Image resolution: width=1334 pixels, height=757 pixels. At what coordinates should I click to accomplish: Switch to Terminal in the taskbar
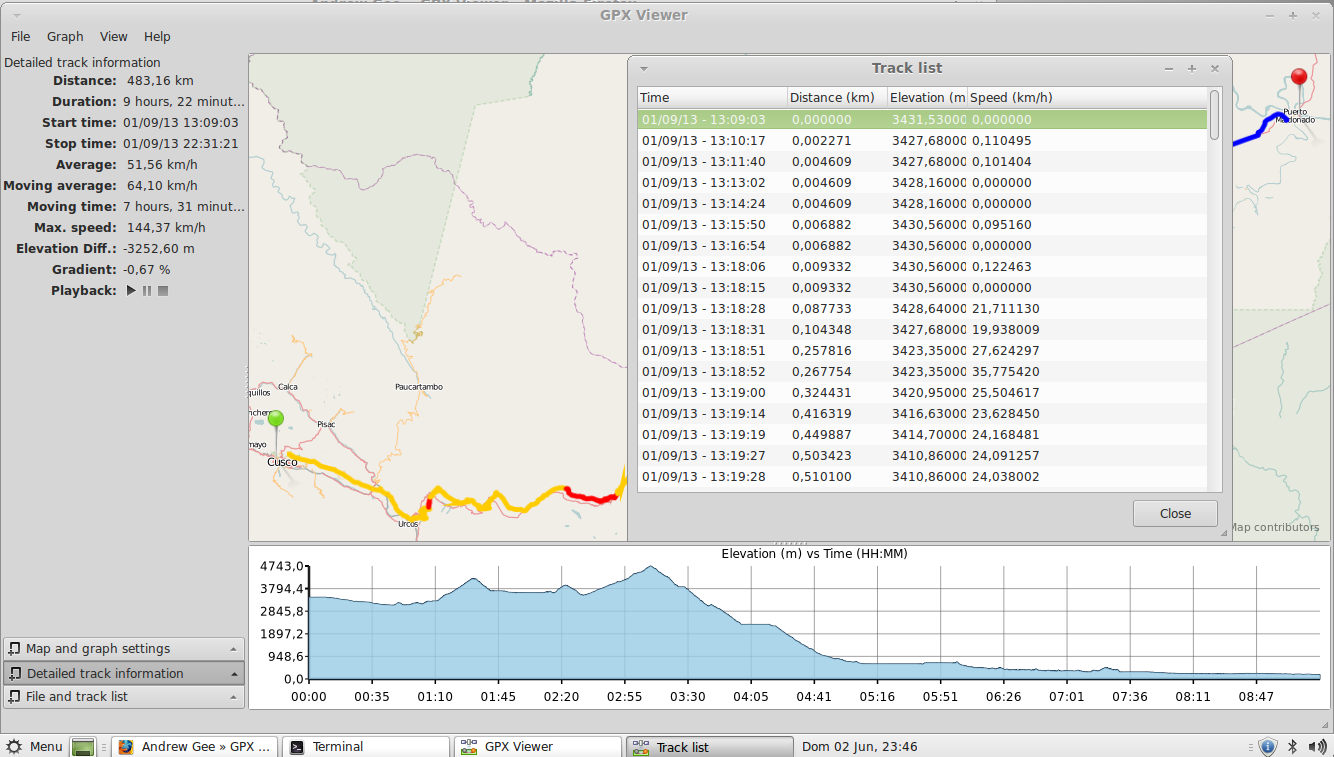coord(366,747)
